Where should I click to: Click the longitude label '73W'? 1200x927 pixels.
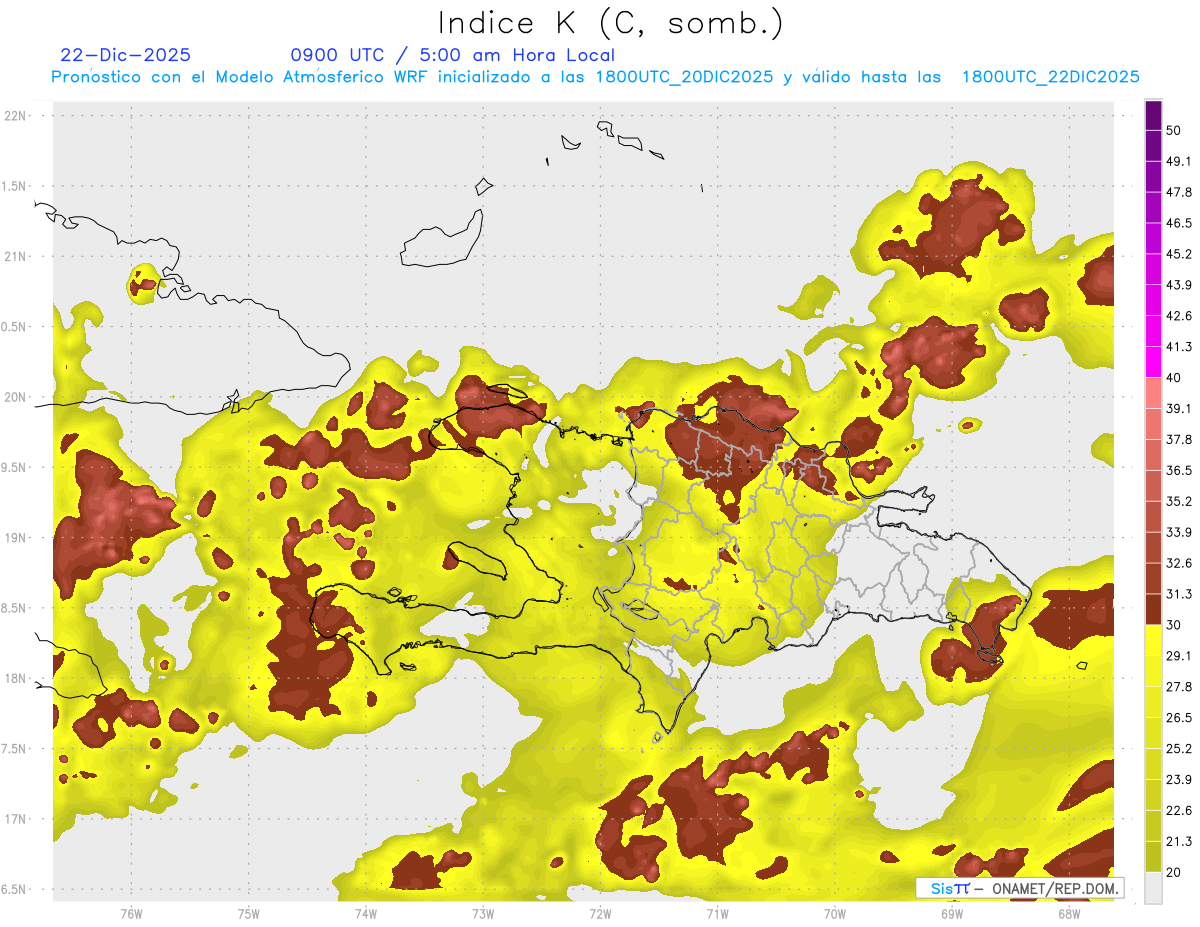(483, 913)
